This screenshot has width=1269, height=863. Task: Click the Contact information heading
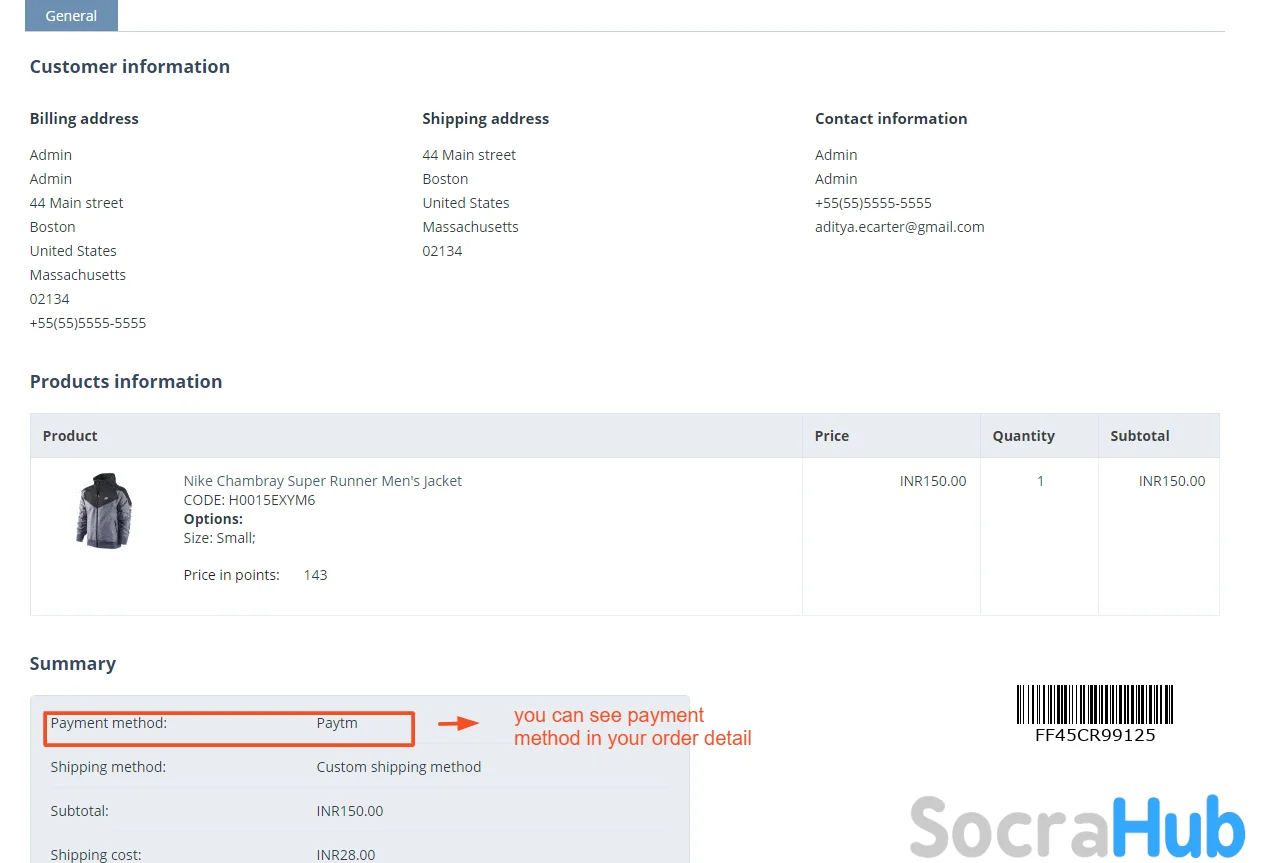pos(891,118)
